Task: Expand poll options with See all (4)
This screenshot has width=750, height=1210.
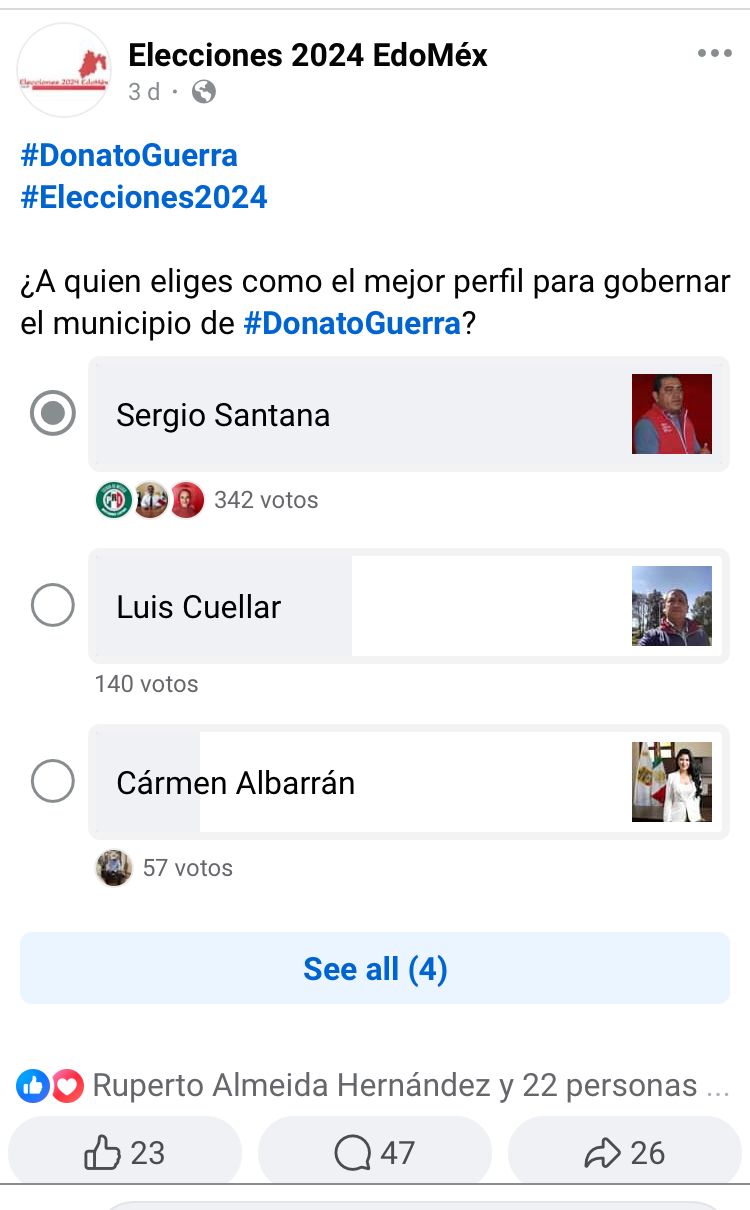Action: coord(375,968)
